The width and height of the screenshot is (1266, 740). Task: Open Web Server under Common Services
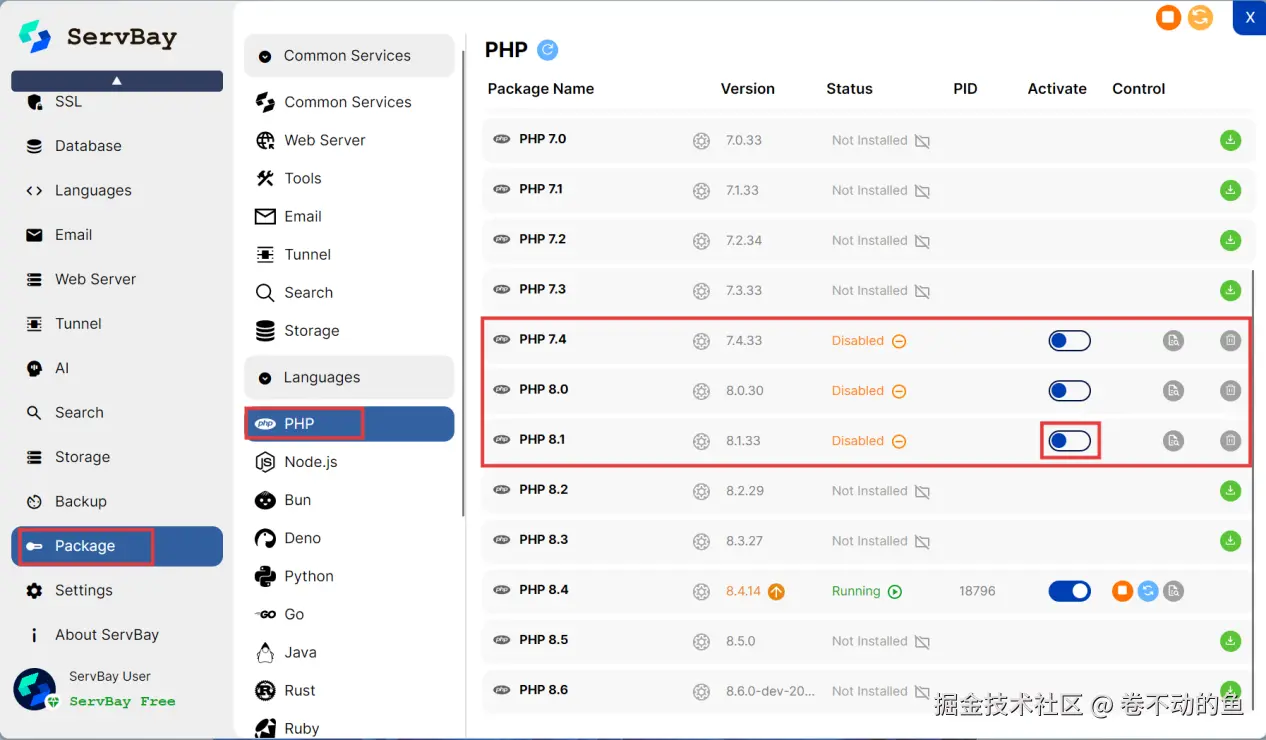pos(349,140)
